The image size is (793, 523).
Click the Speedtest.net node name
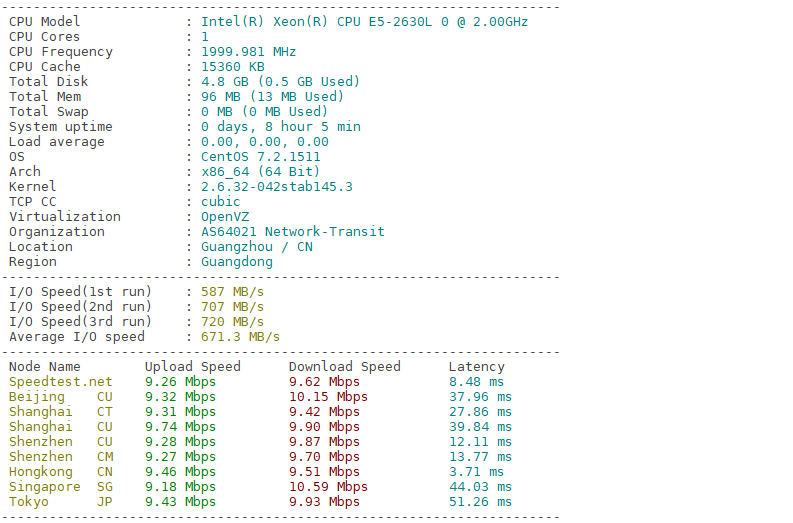click(61, 382)
